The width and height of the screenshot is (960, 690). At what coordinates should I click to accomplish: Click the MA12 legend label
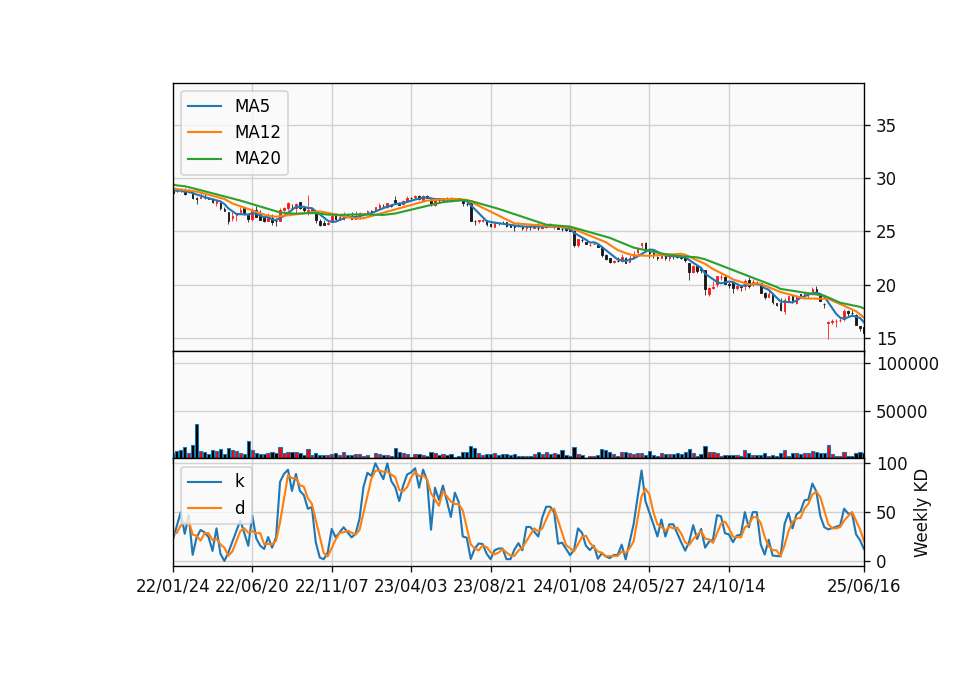click(257, 132)
